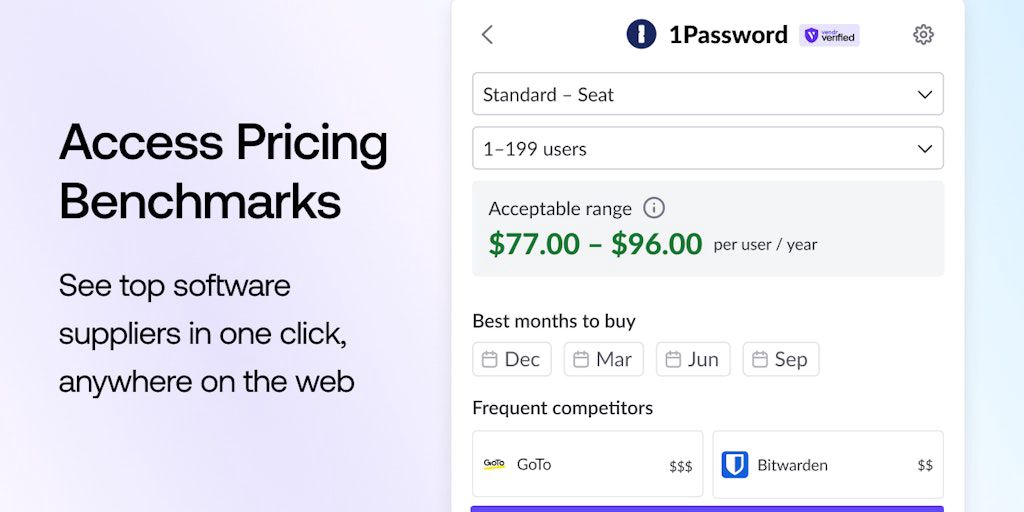
Task: Select the Jun month chip
Action: (x=693, y=359)
